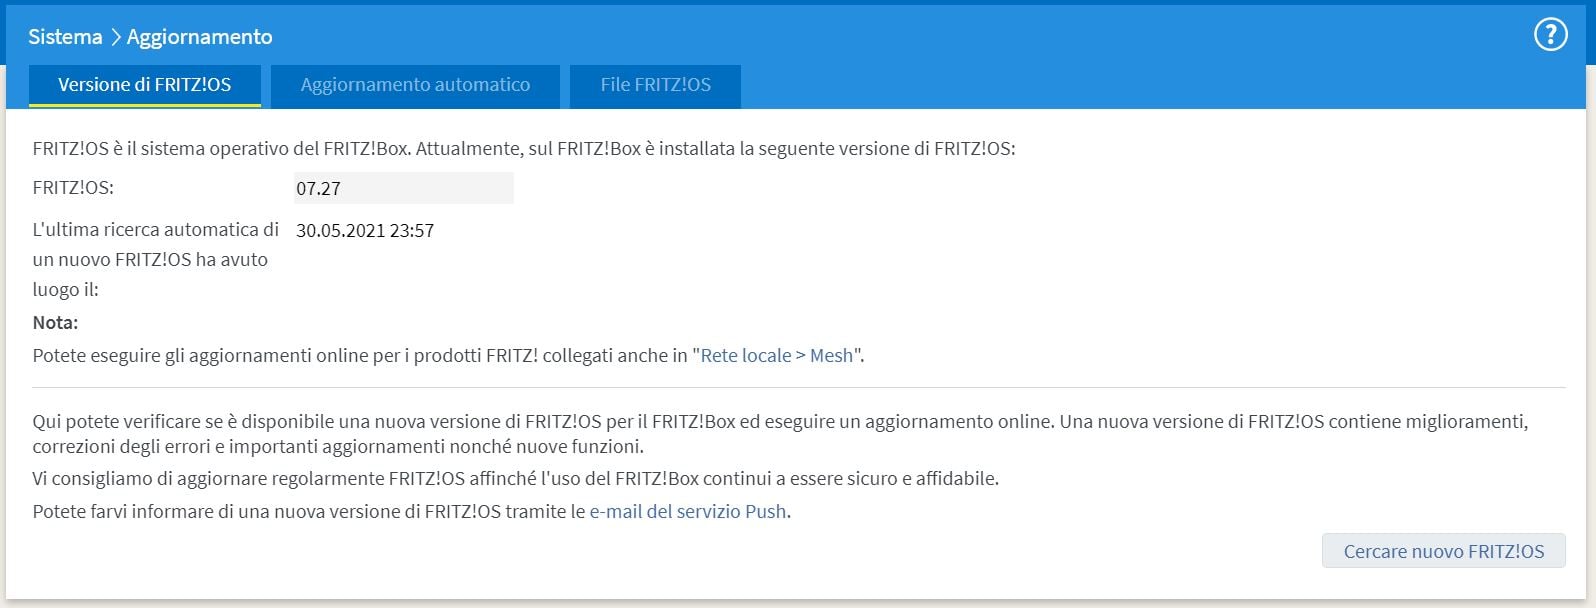Click the bold Nota: heading
1596x608 pixels.
55,322
